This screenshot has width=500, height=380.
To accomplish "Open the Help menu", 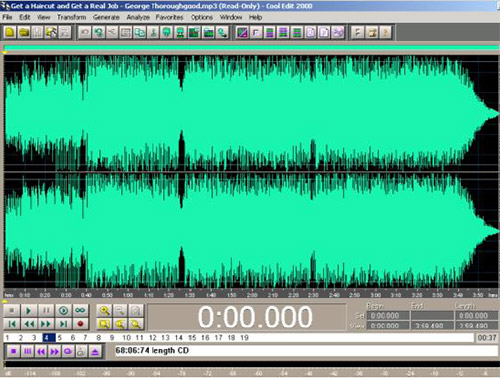I will (x=255, y=17).
